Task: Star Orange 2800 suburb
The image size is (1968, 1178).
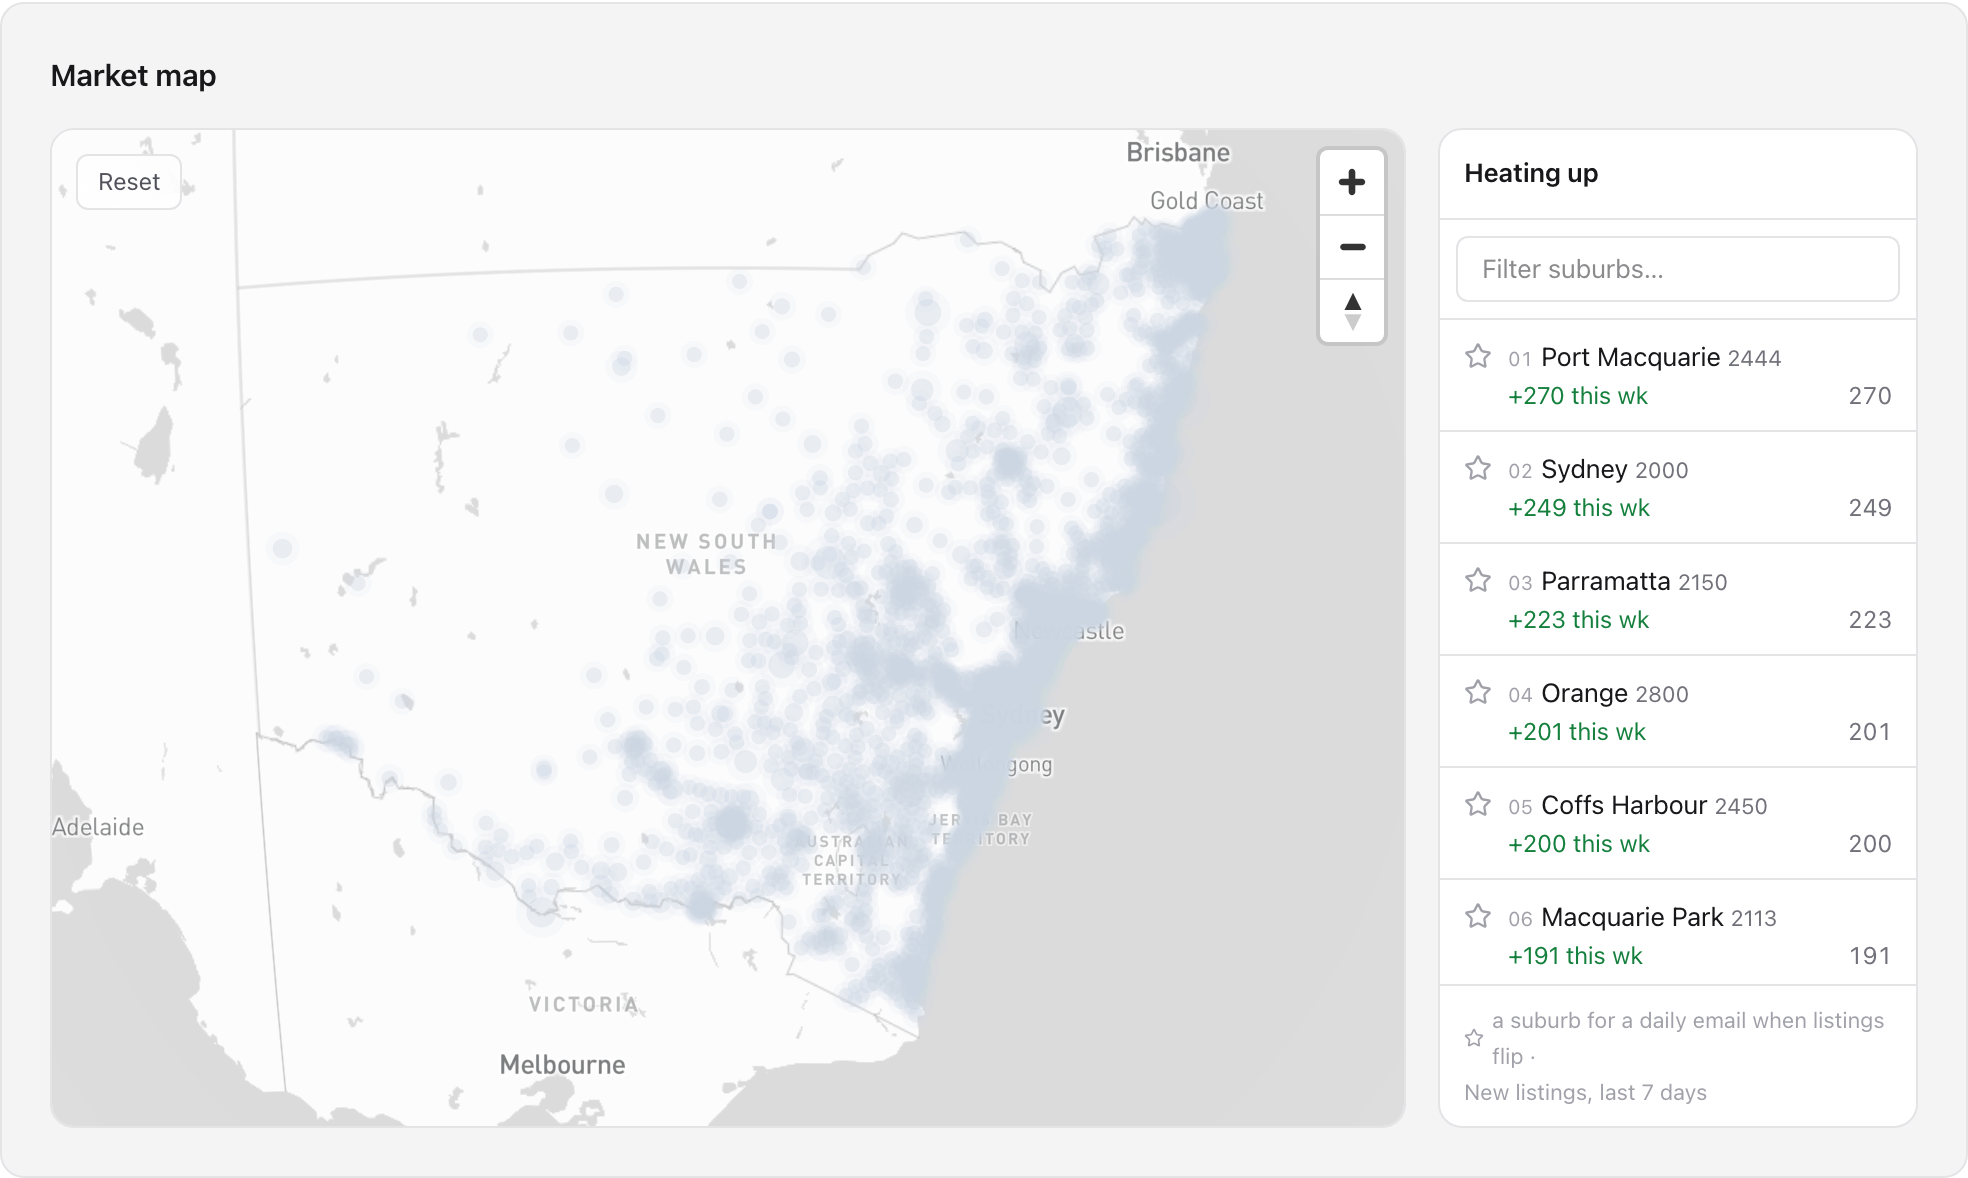Action: 1478,692
